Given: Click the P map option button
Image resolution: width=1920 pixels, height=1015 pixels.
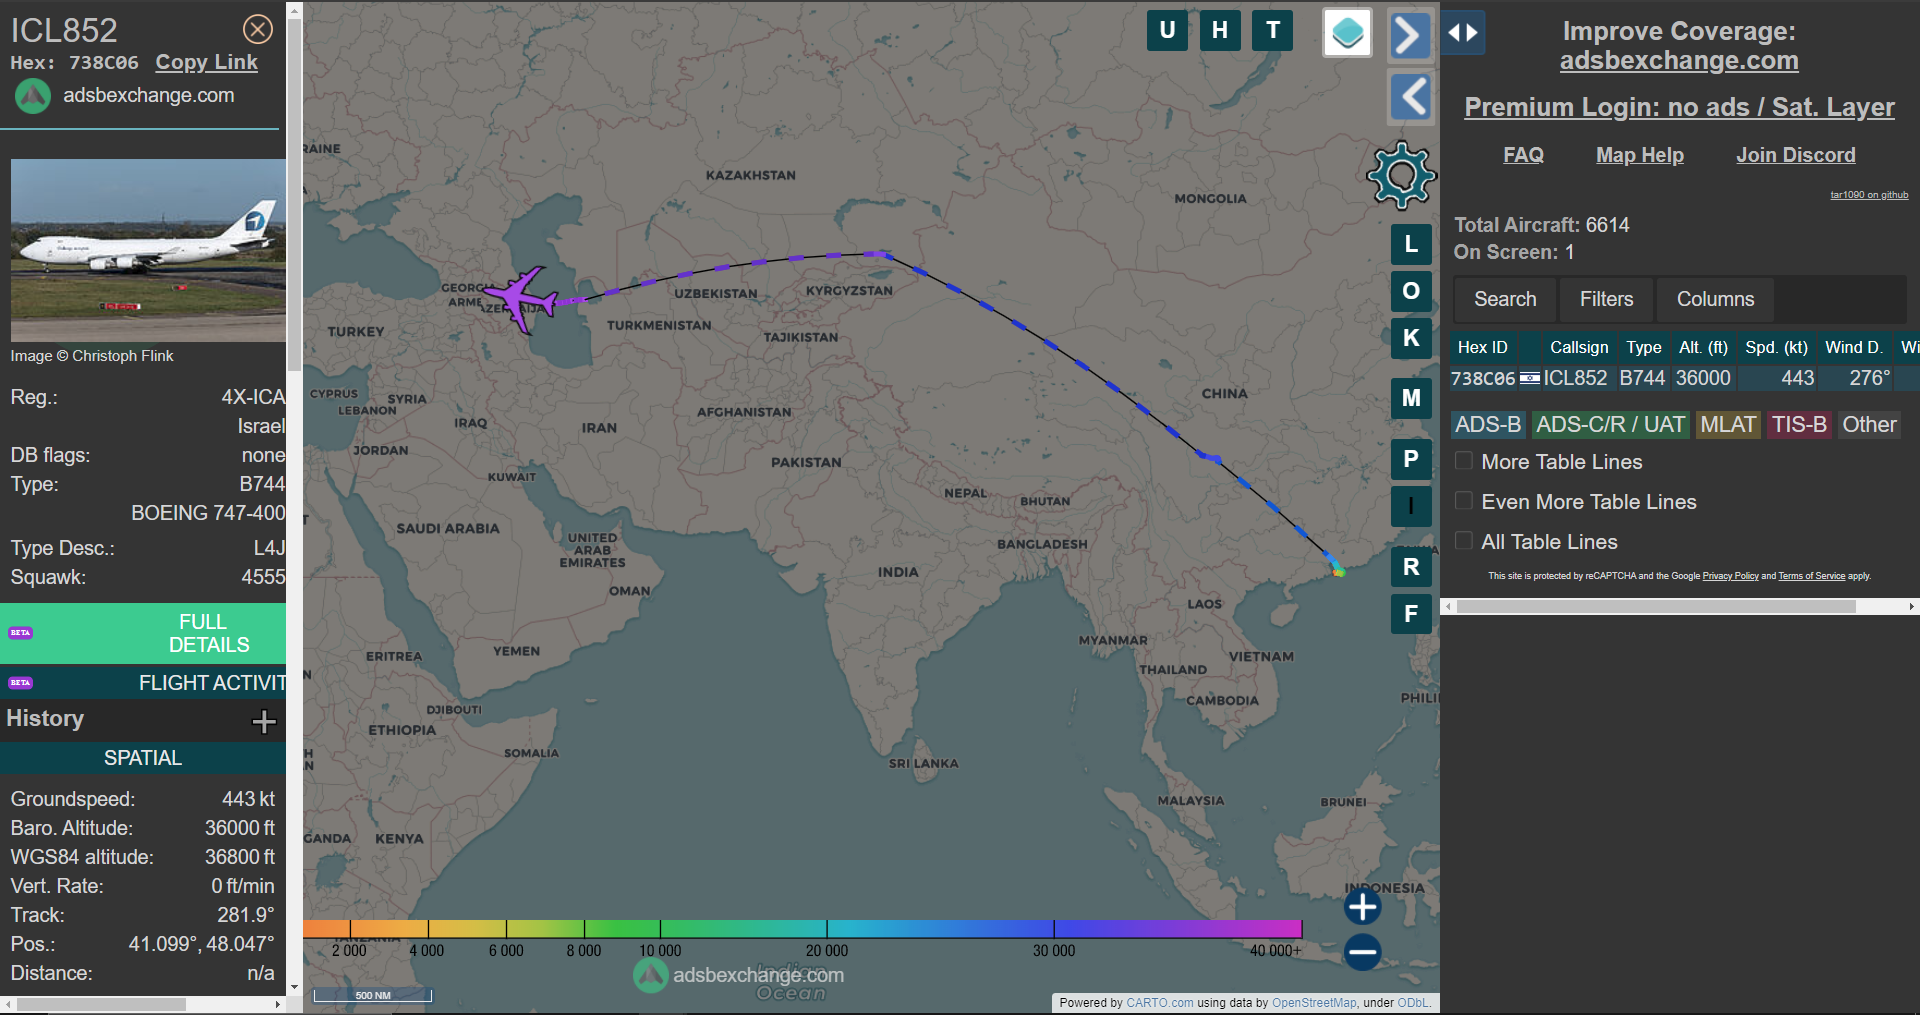Looking at the screenshot, I should pos(1411,459).
